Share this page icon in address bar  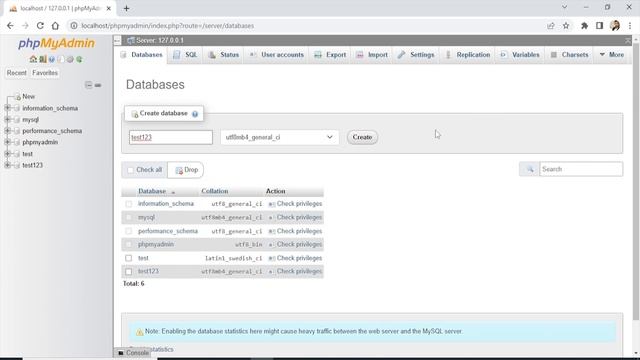(551, 26)
